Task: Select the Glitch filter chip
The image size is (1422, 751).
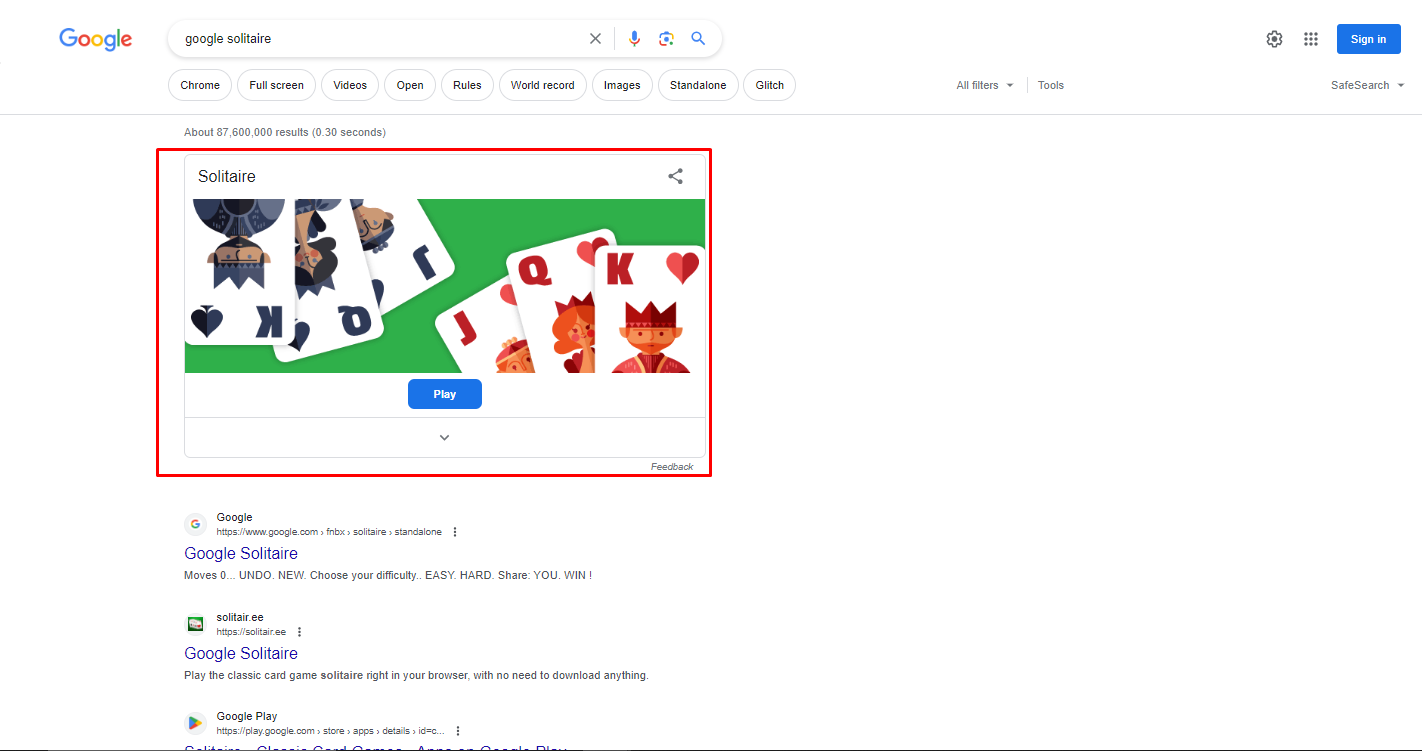Action: coord(770,85)
